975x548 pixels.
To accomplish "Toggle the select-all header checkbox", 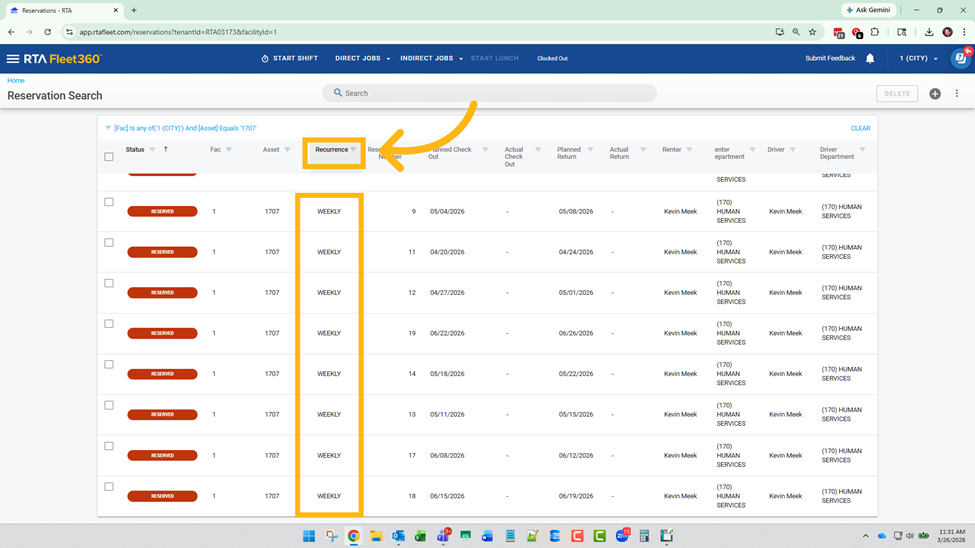I will (109, 157).
